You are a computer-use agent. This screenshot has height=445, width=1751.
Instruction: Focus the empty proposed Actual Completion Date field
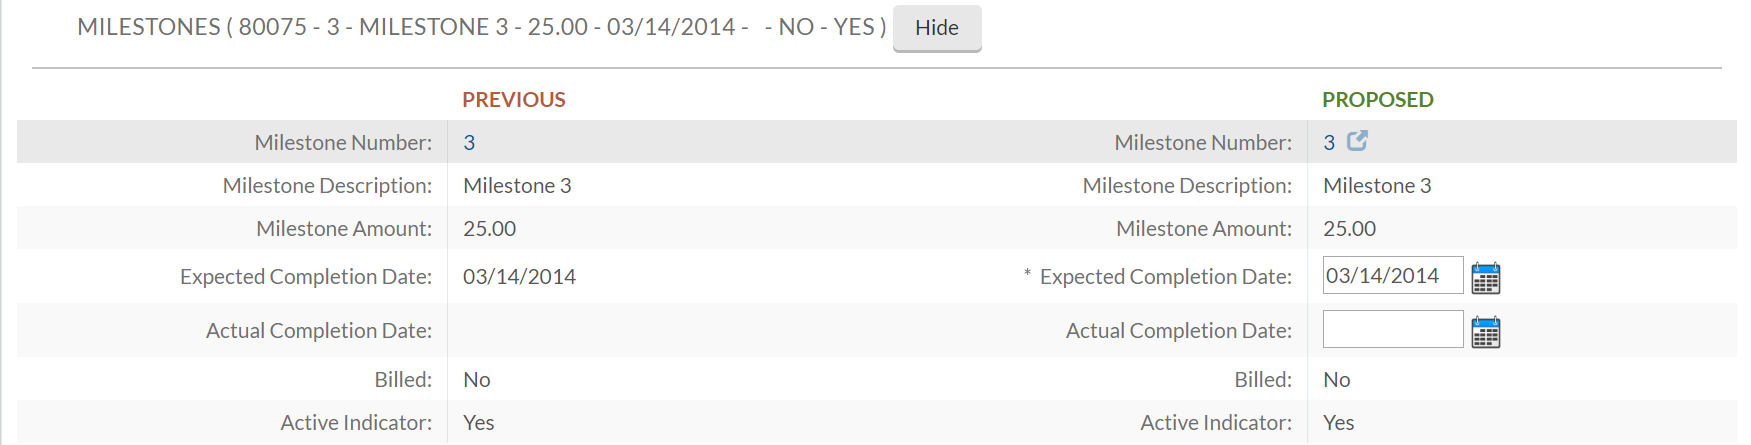[x=1392, y=330]
